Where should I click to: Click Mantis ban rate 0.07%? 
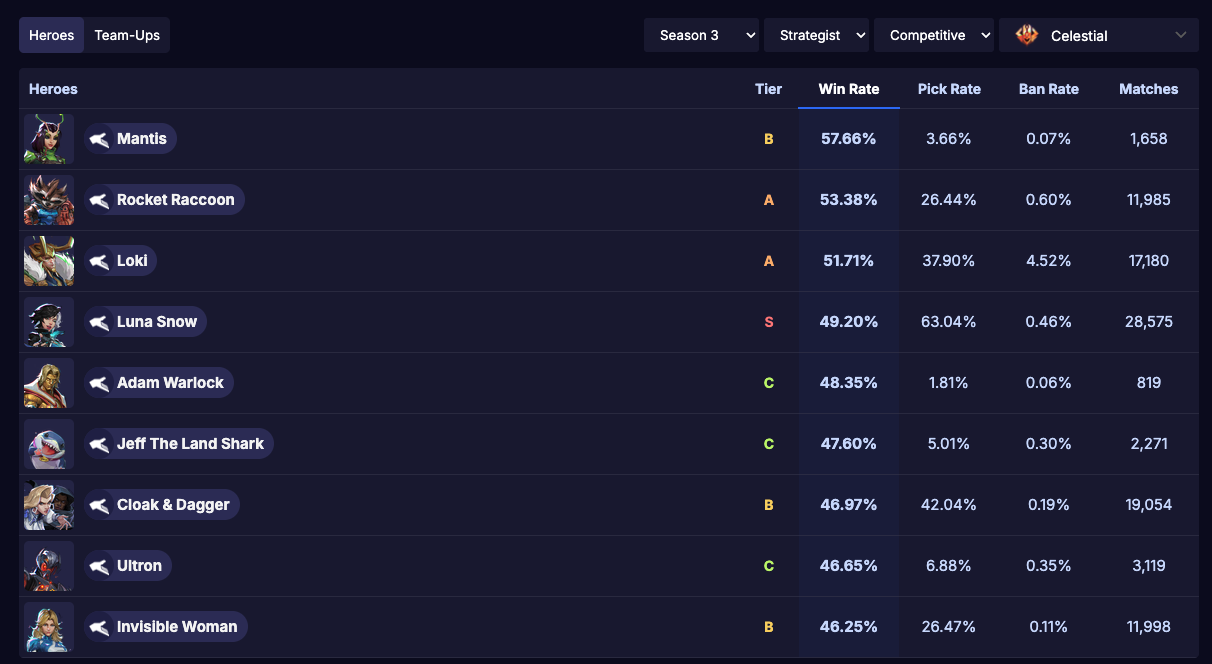click(x=1049, y=139)
